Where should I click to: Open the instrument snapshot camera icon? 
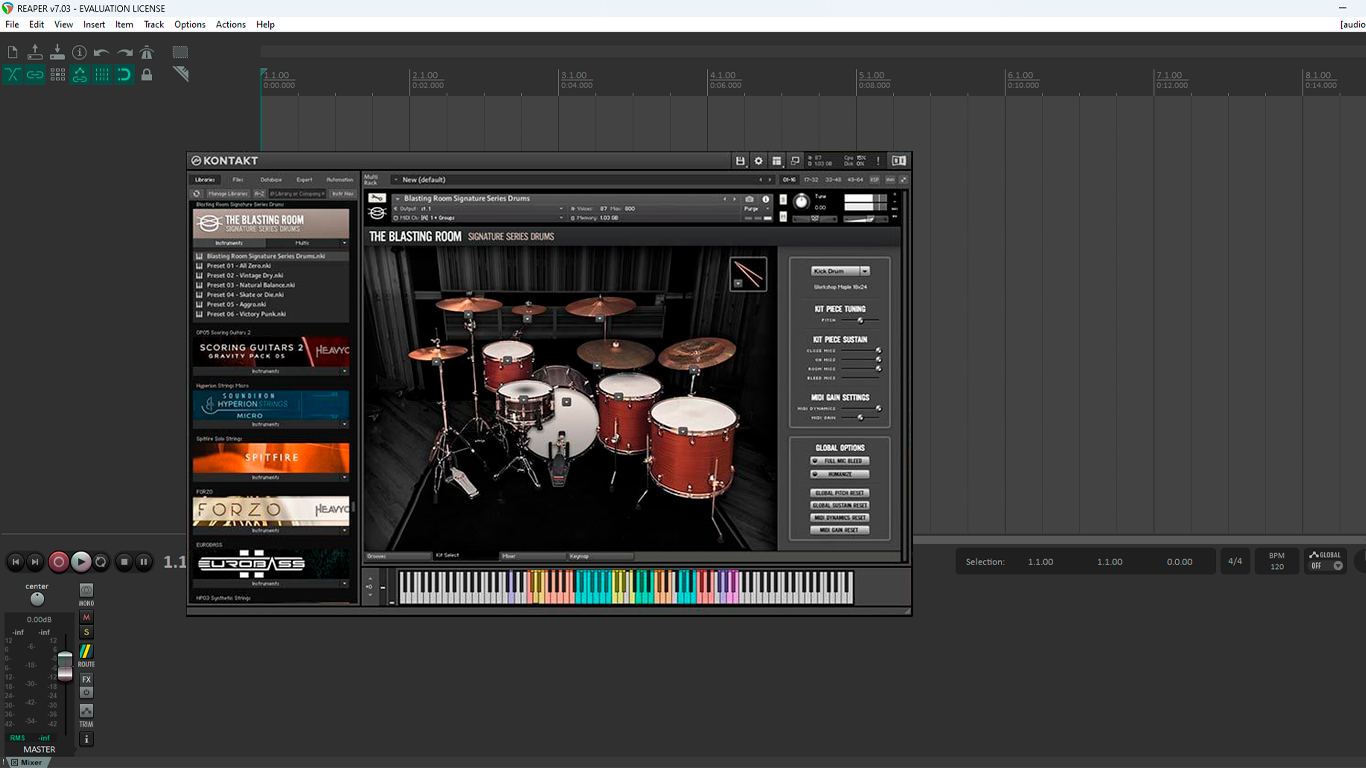click(750, 199)
